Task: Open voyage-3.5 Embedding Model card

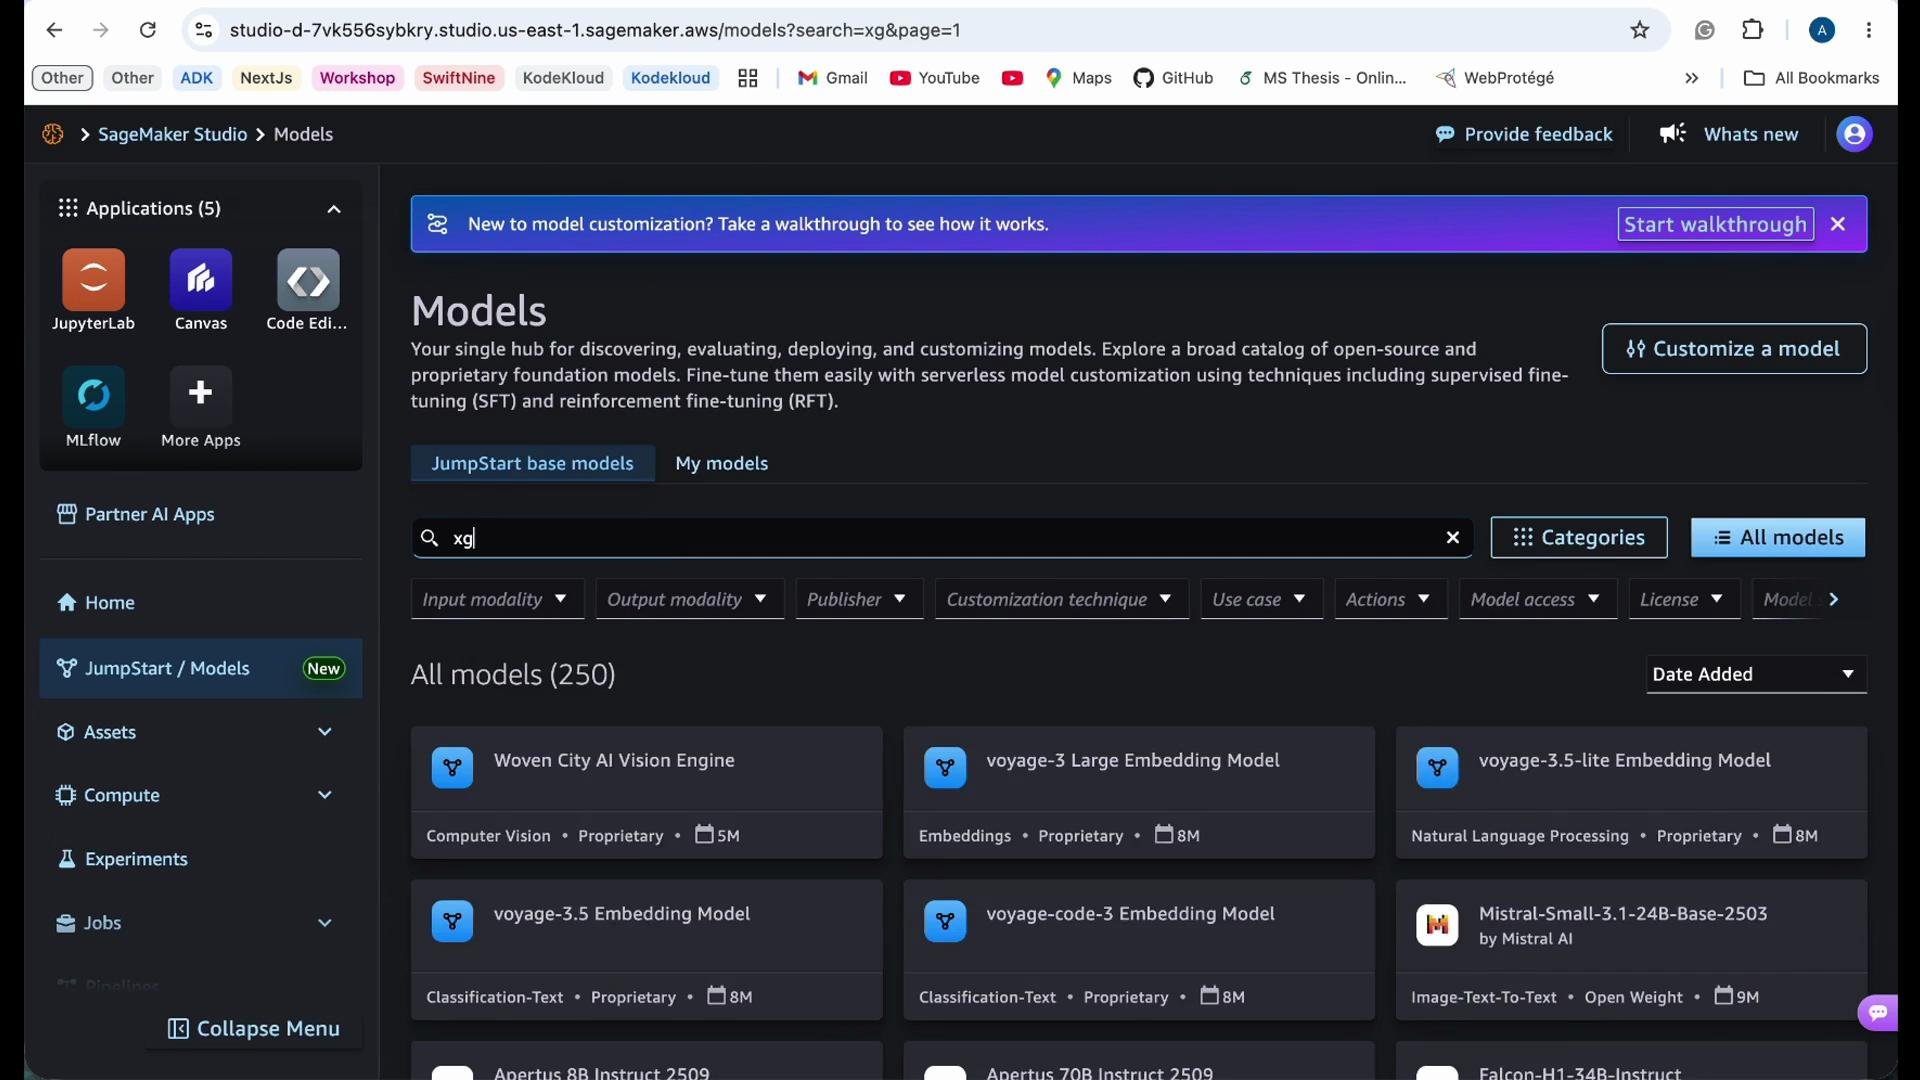Action: [x=646, y=950]
